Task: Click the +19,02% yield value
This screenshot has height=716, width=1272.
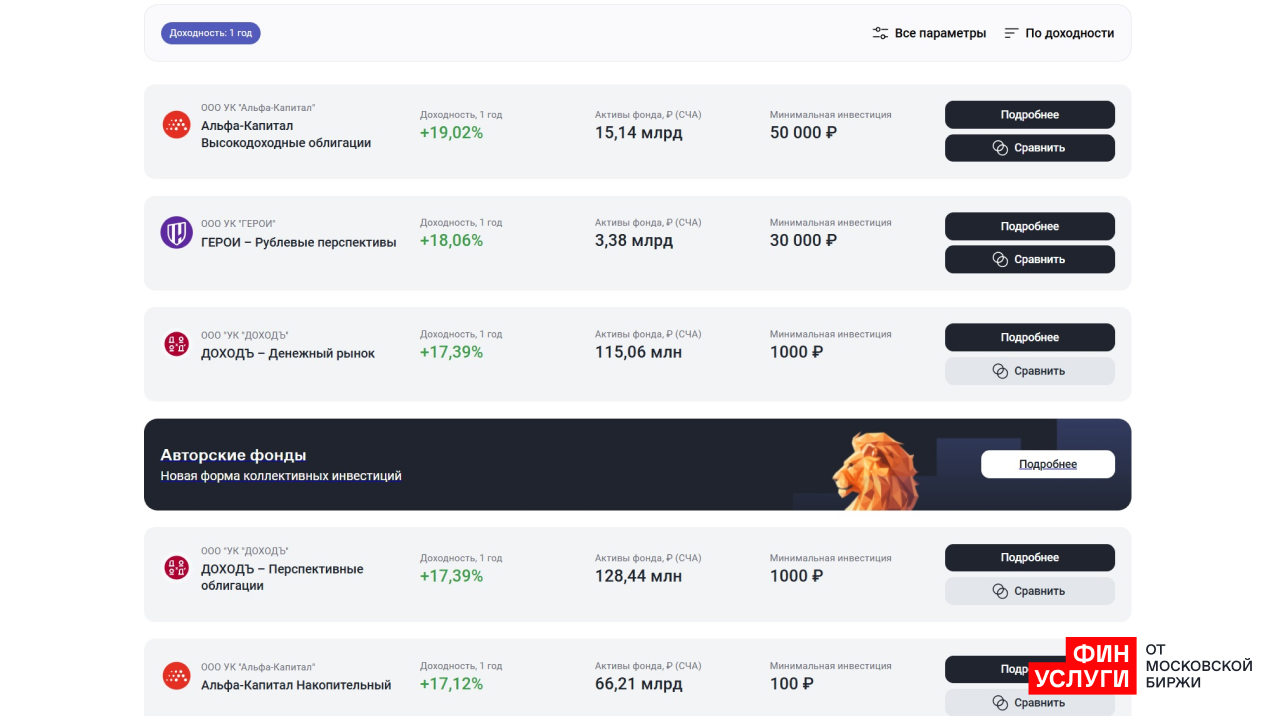Action: coord(451,133)
